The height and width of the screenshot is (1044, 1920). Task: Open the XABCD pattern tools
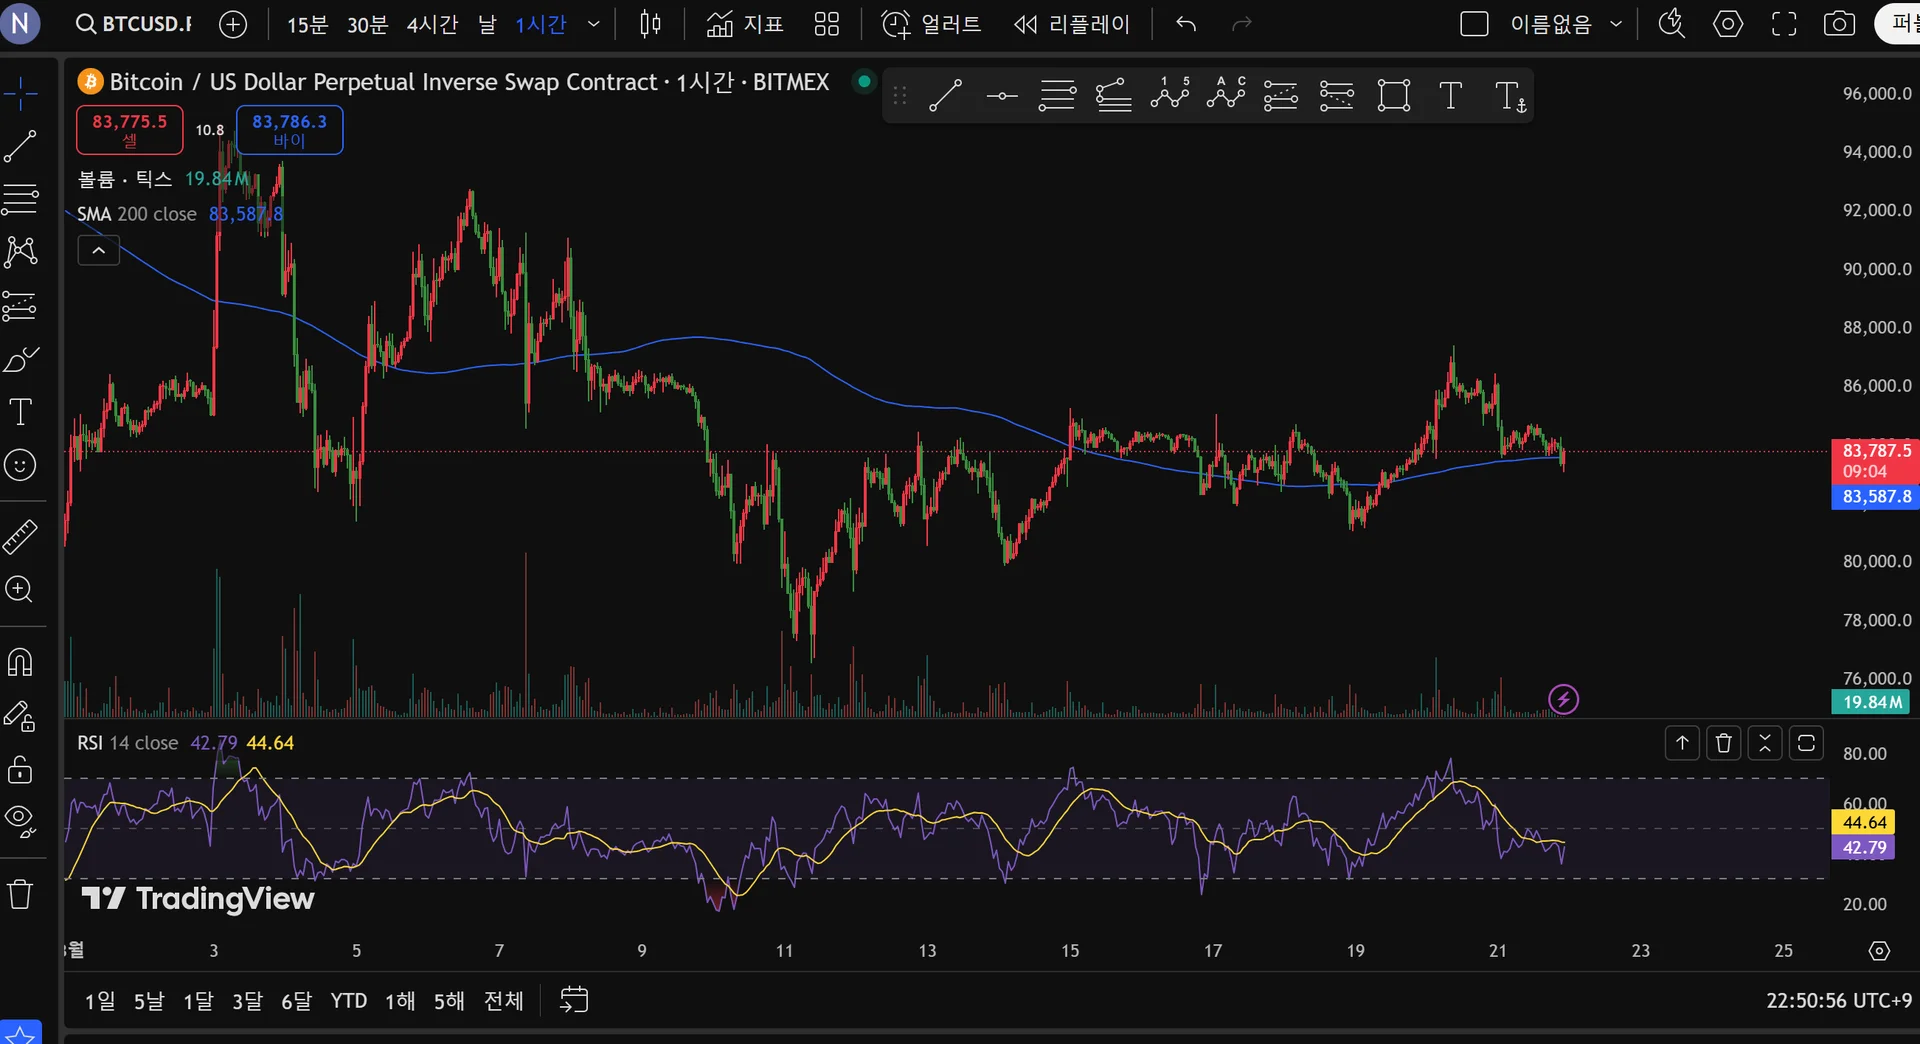(20, 252)
